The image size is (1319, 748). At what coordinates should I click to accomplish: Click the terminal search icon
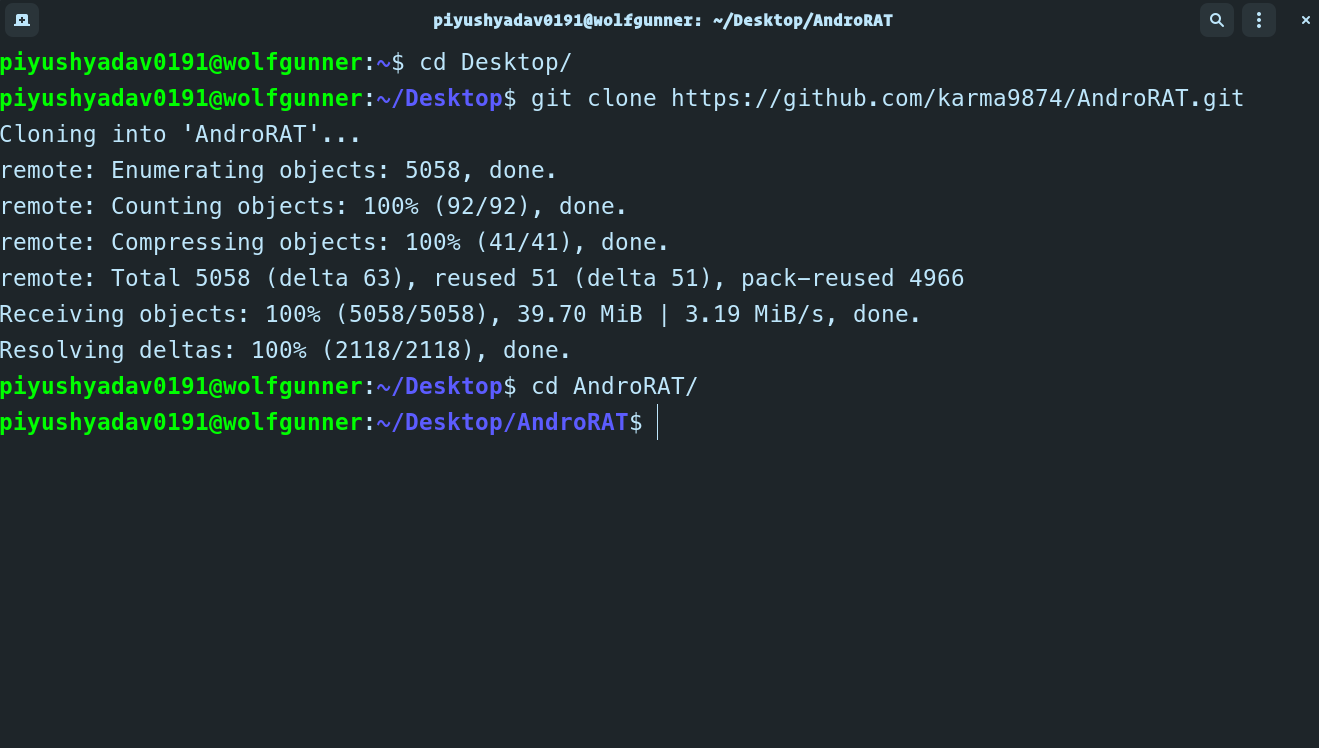coord(1216,19)
